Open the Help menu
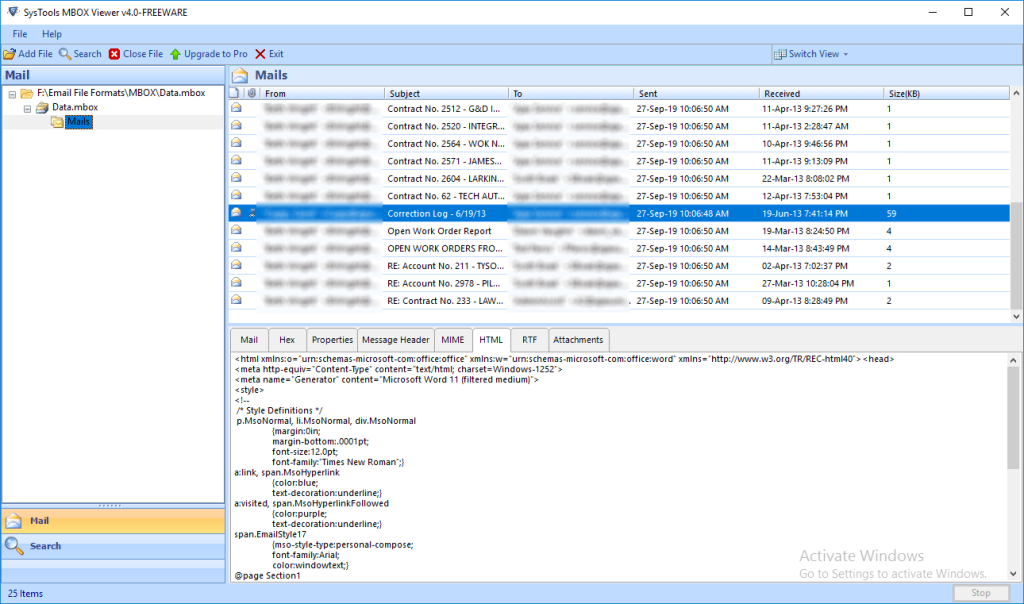 pos(52,34)
